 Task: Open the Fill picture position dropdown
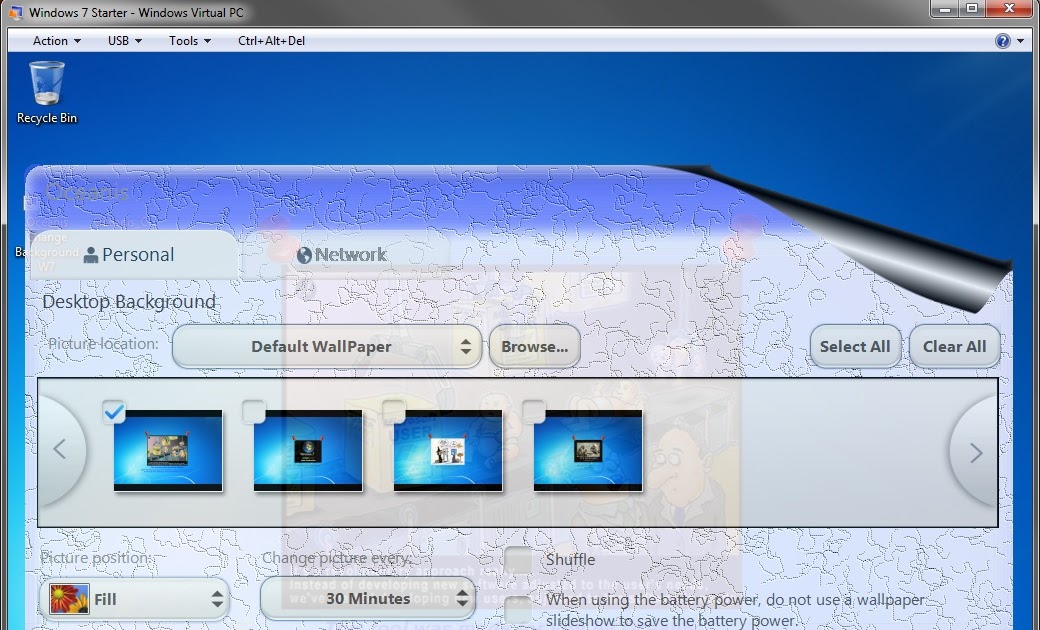click(x=135, y=599)
